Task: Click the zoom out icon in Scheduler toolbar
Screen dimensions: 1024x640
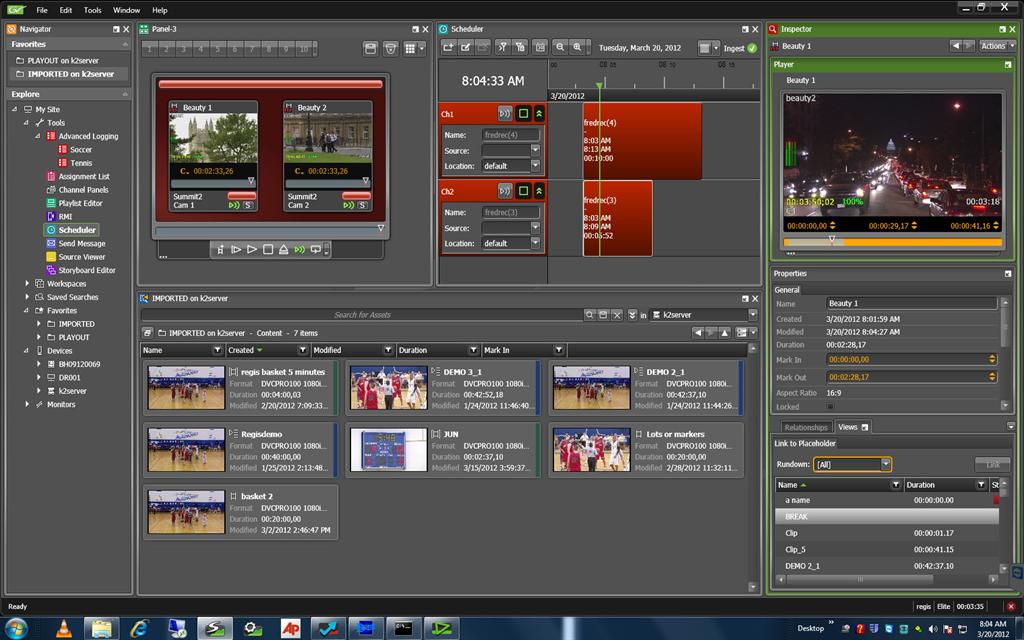Action: pyautogui.click(x=561, y=47)
